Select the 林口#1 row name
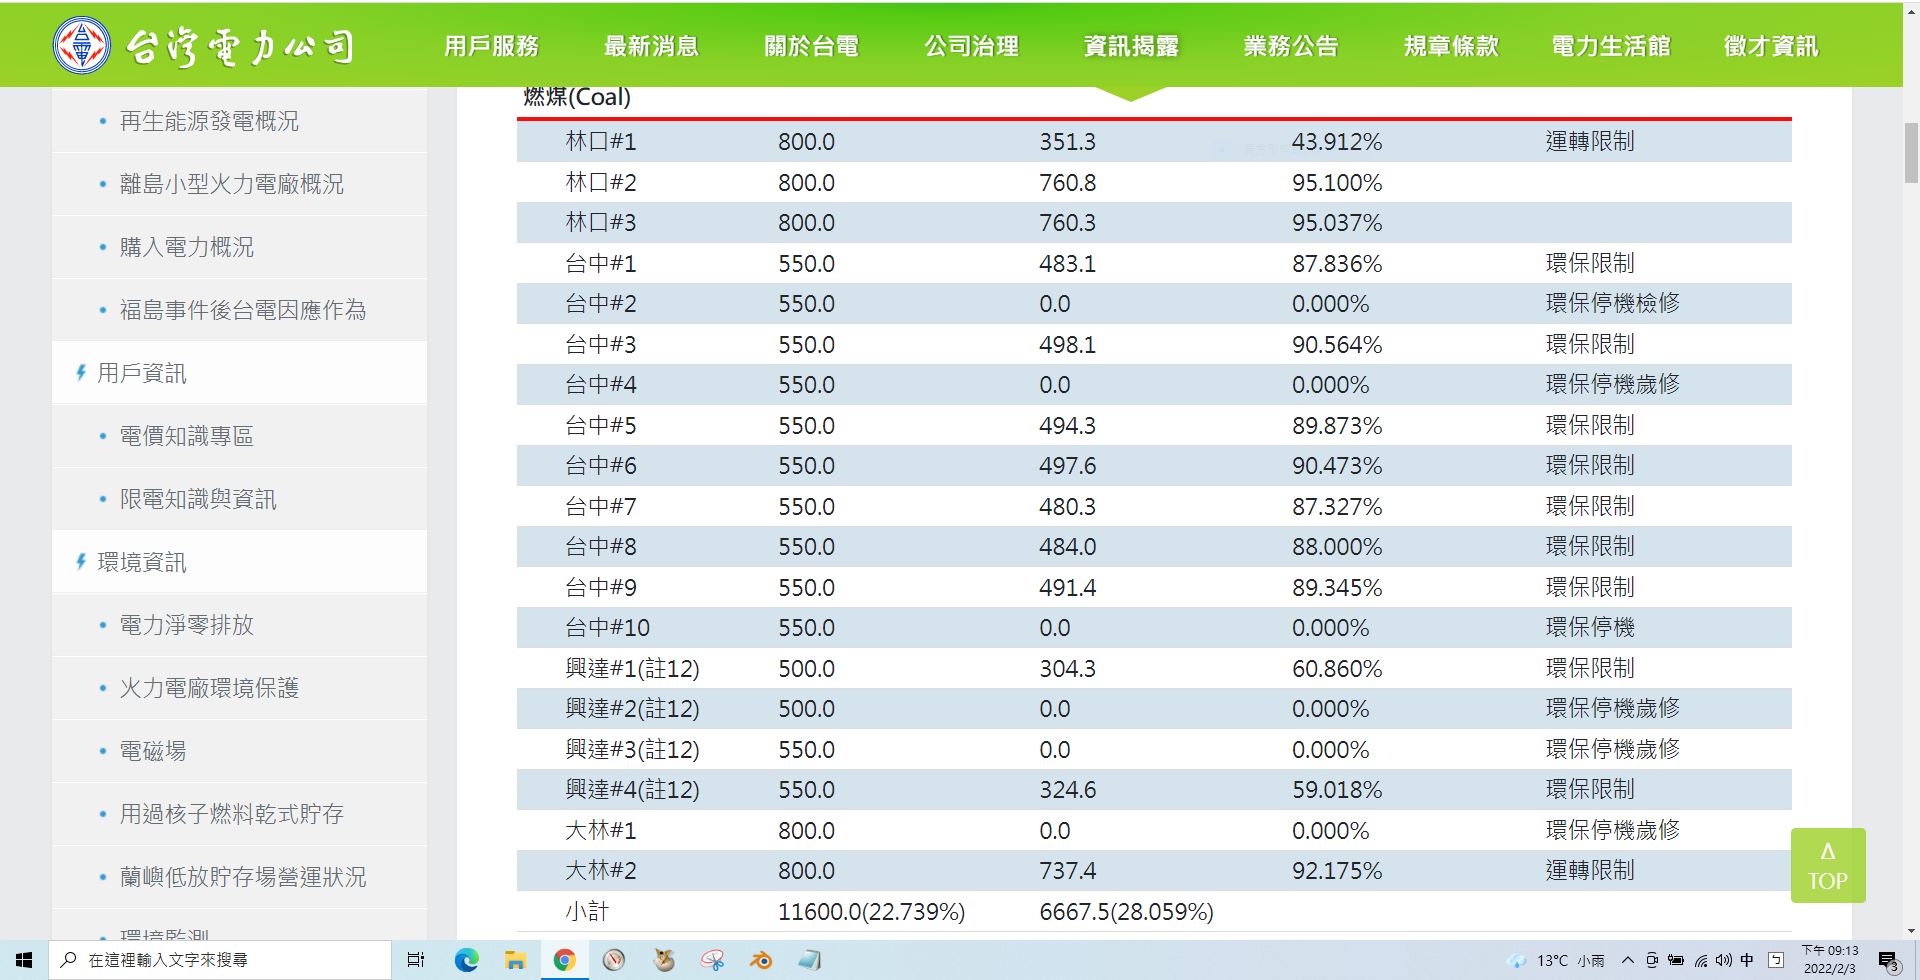The height and width of the screenshot is (980, 1920). (601, 142)
